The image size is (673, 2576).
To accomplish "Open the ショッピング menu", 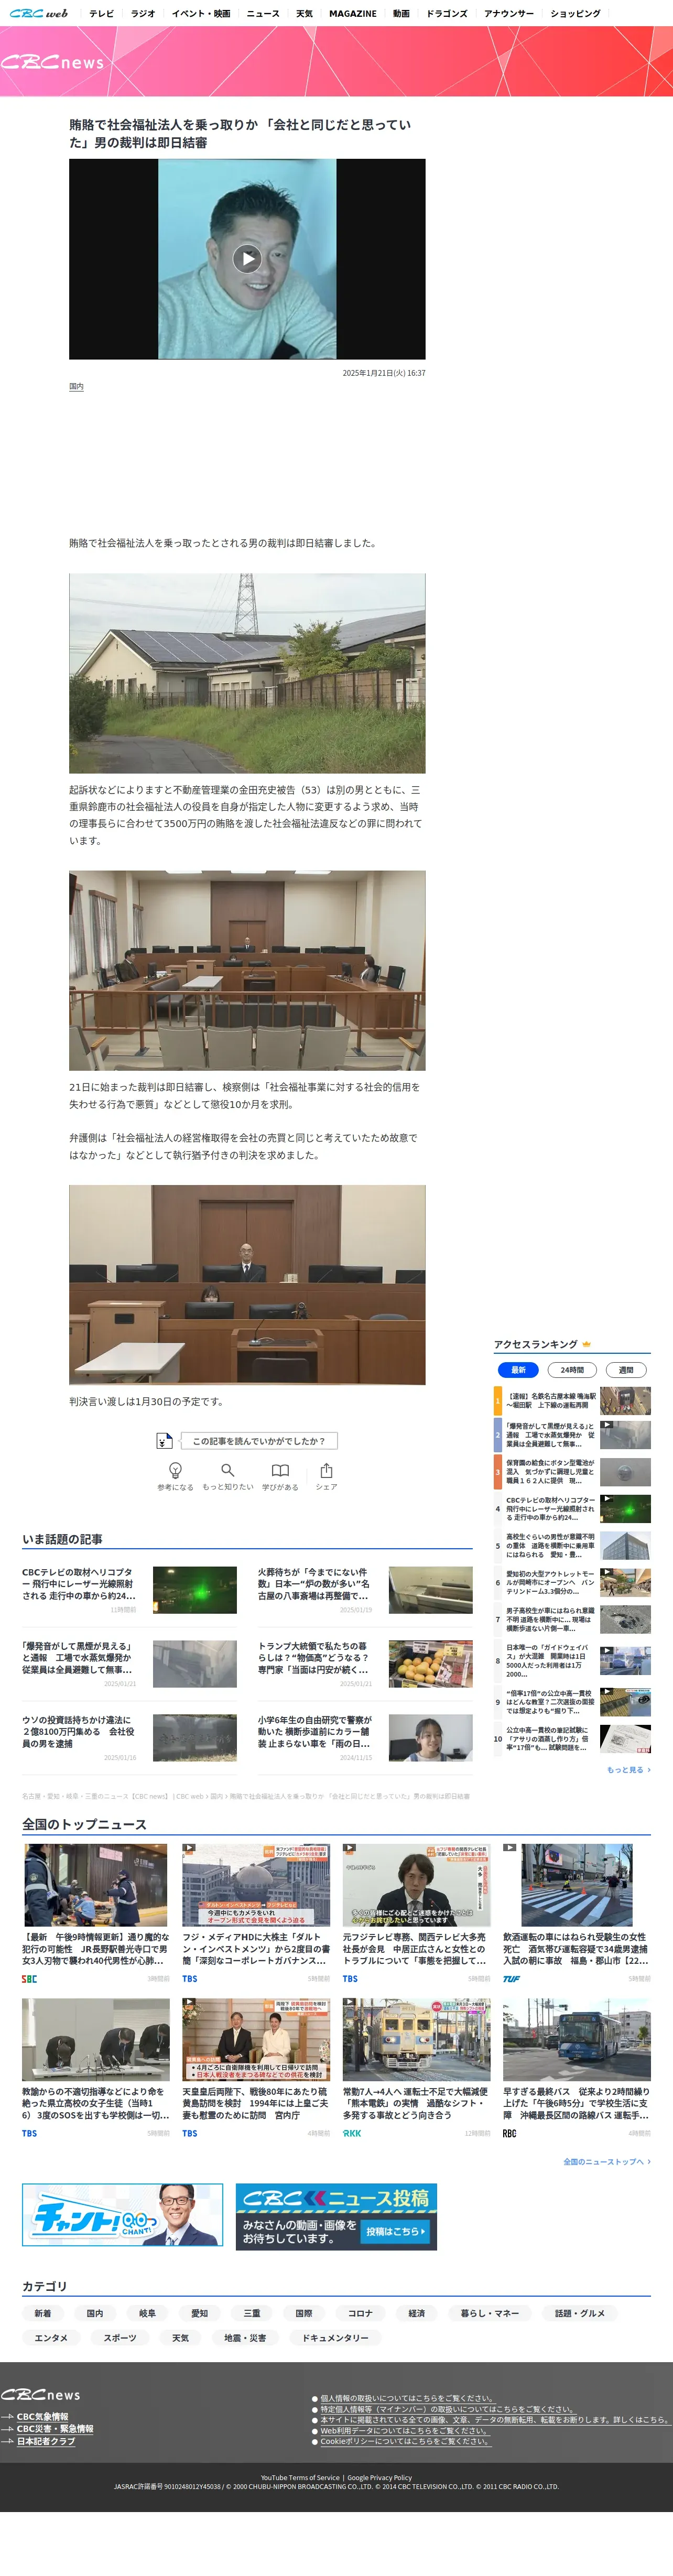I will click(575, 14).
